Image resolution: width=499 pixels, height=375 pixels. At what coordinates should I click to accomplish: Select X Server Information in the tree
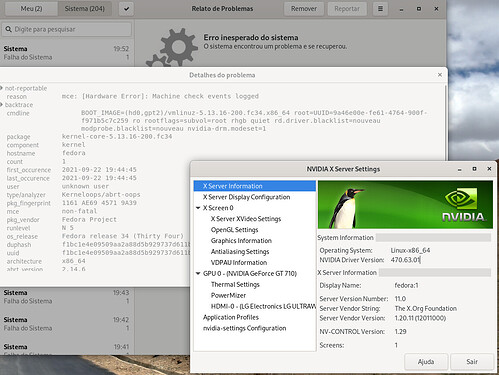point(255,186)
